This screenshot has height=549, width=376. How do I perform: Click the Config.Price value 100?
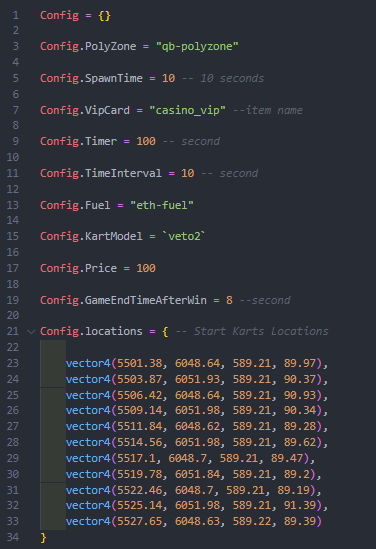point(146,269)
